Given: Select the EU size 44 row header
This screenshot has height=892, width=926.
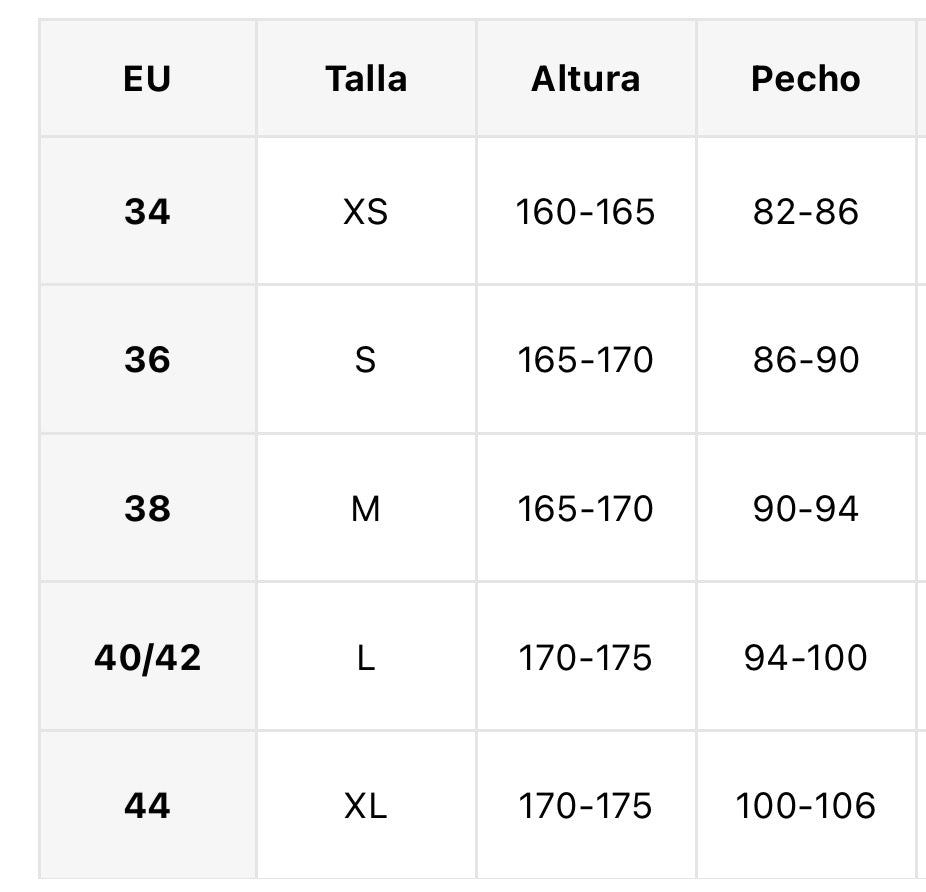Looking at the screenshot, I should tap(148, 805).
